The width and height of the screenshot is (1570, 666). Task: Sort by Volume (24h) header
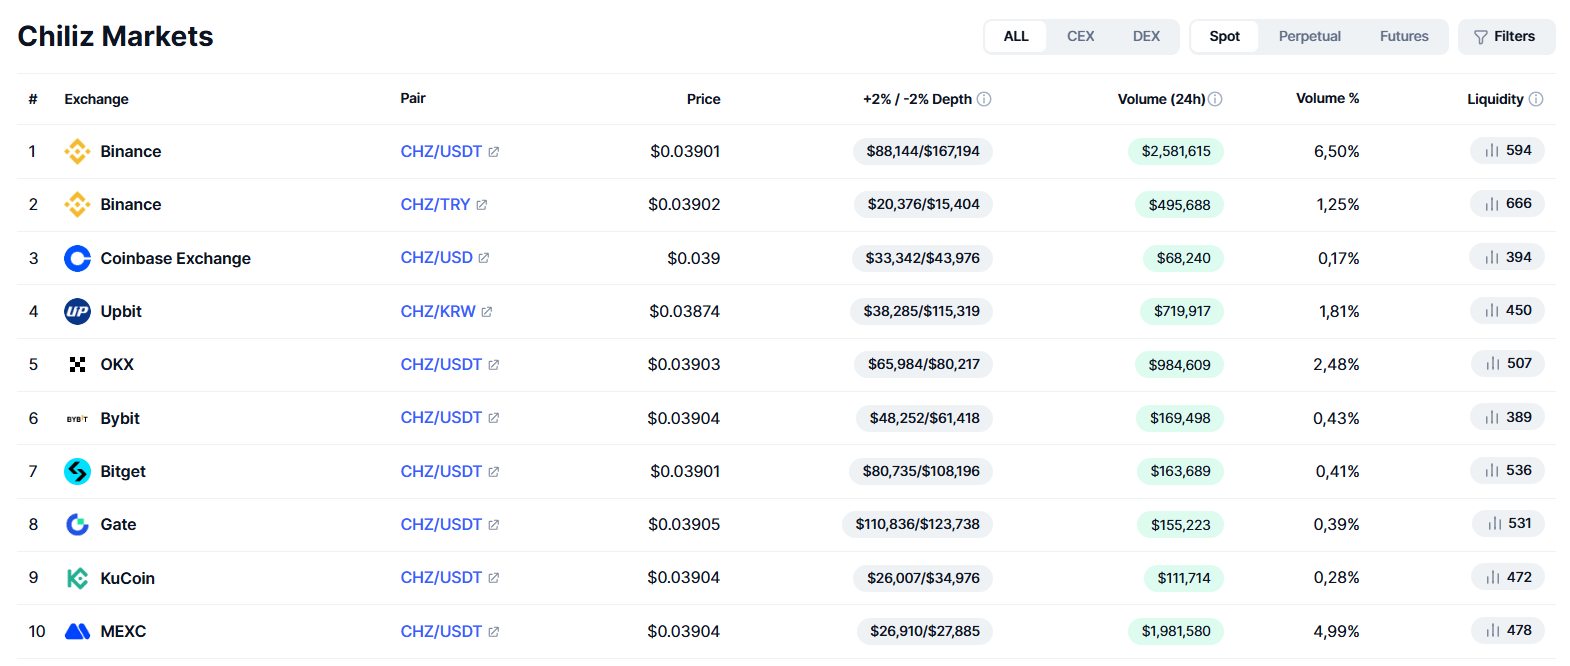click(x=1161, y=99)
